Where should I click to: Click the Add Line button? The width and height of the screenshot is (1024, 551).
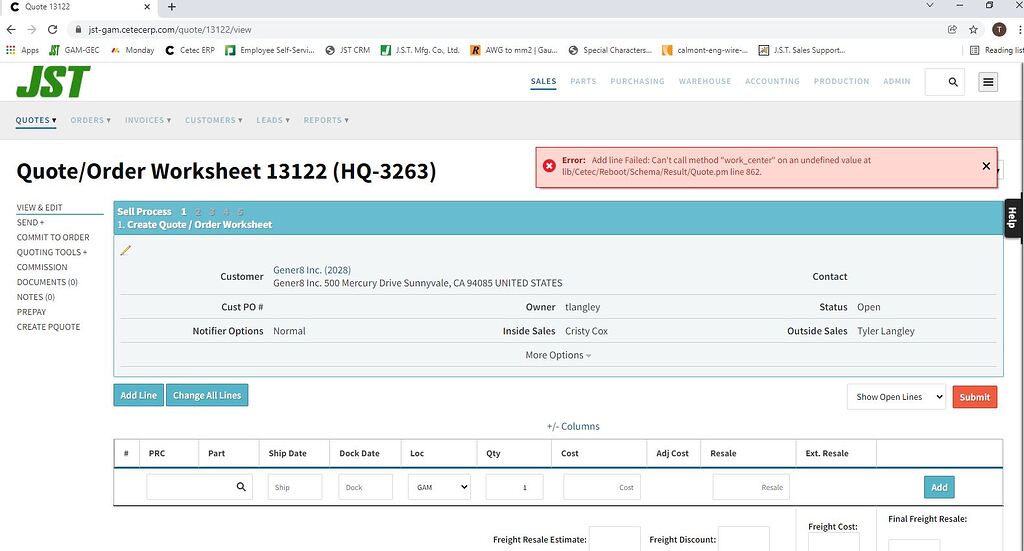[138, 395]
